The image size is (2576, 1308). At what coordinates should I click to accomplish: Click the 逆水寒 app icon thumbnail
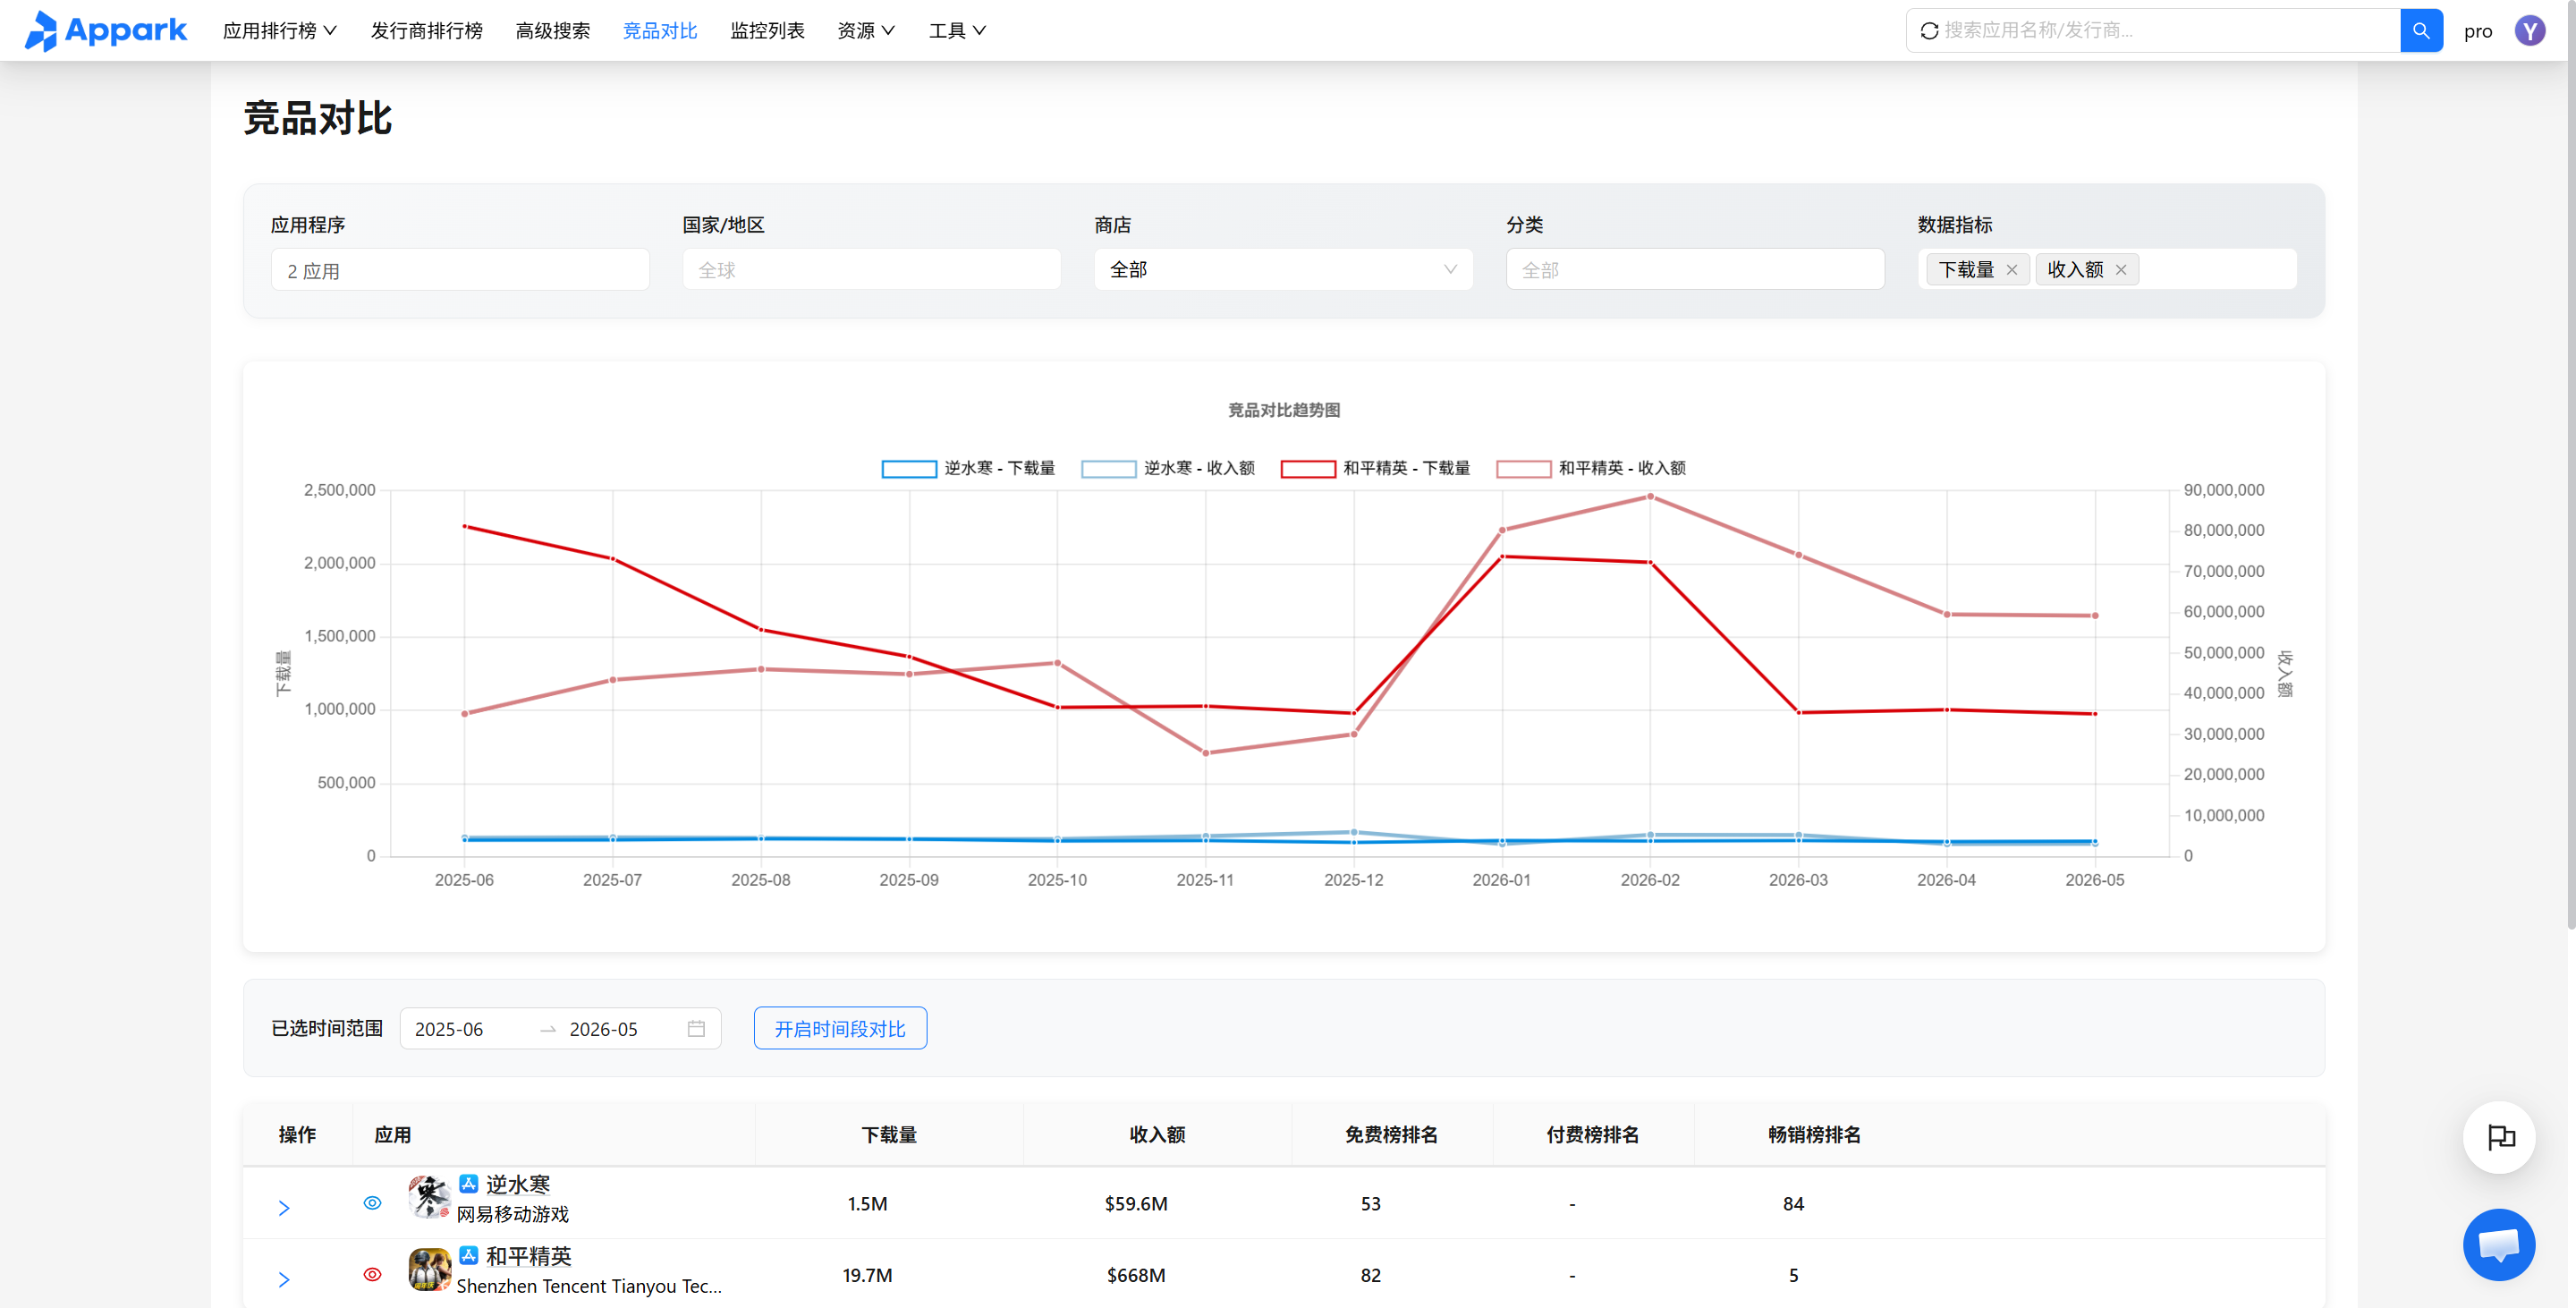(429, 1197)
